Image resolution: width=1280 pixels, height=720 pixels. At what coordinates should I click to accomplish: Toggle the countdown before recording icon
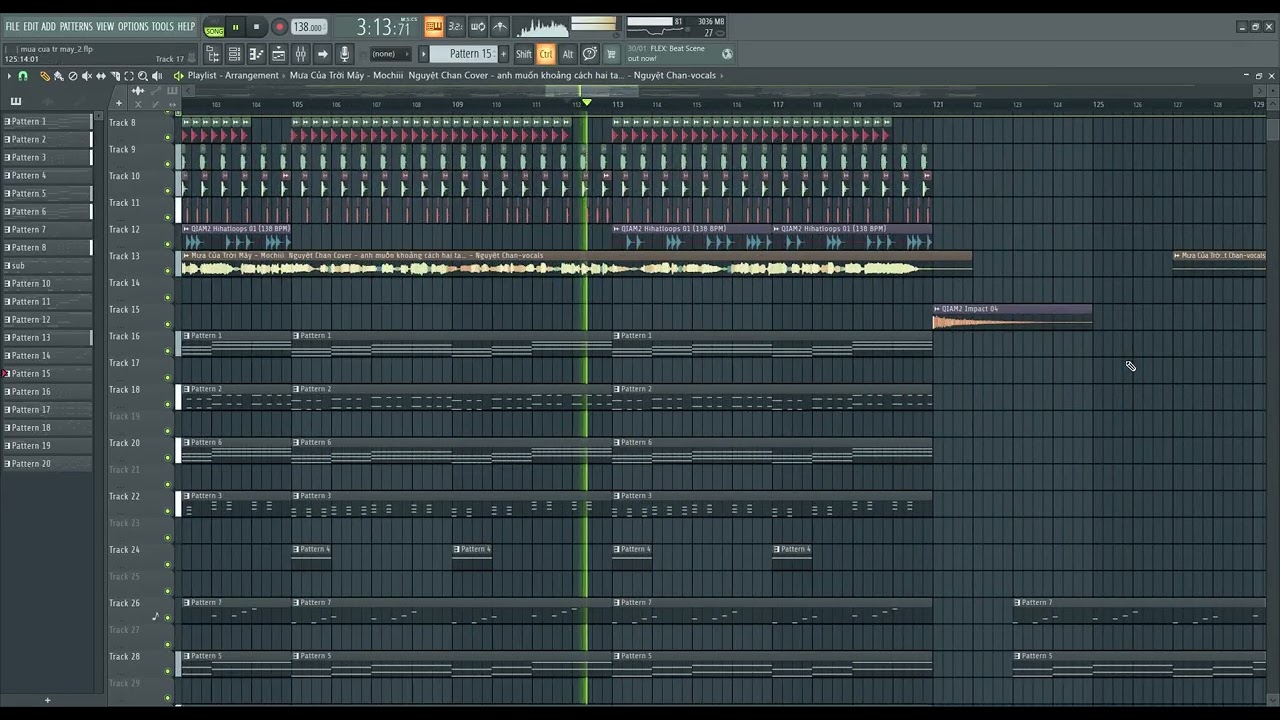(455, 27)
